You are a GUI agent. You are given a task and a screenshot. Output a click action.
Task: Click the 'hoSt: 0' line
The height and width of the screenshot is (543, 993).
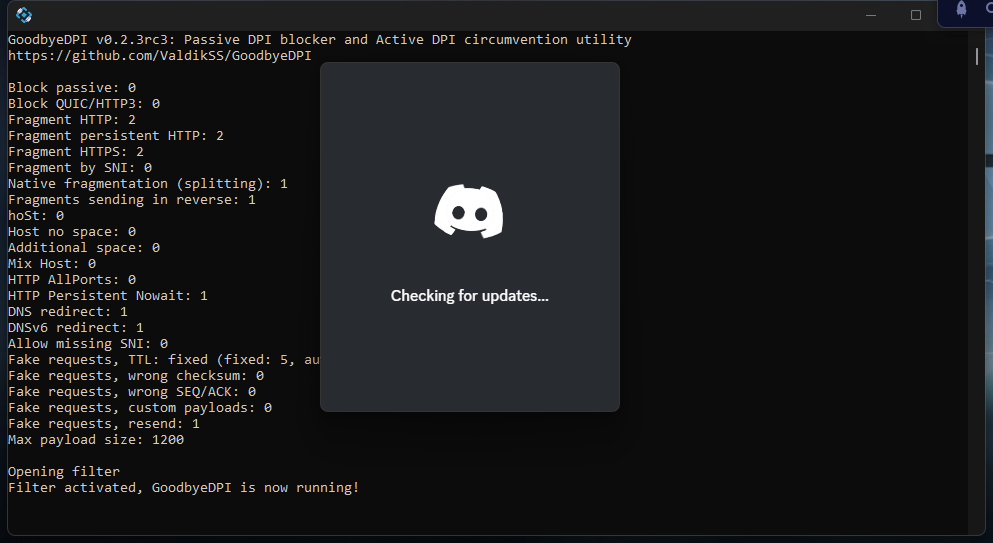coord(36,215)
